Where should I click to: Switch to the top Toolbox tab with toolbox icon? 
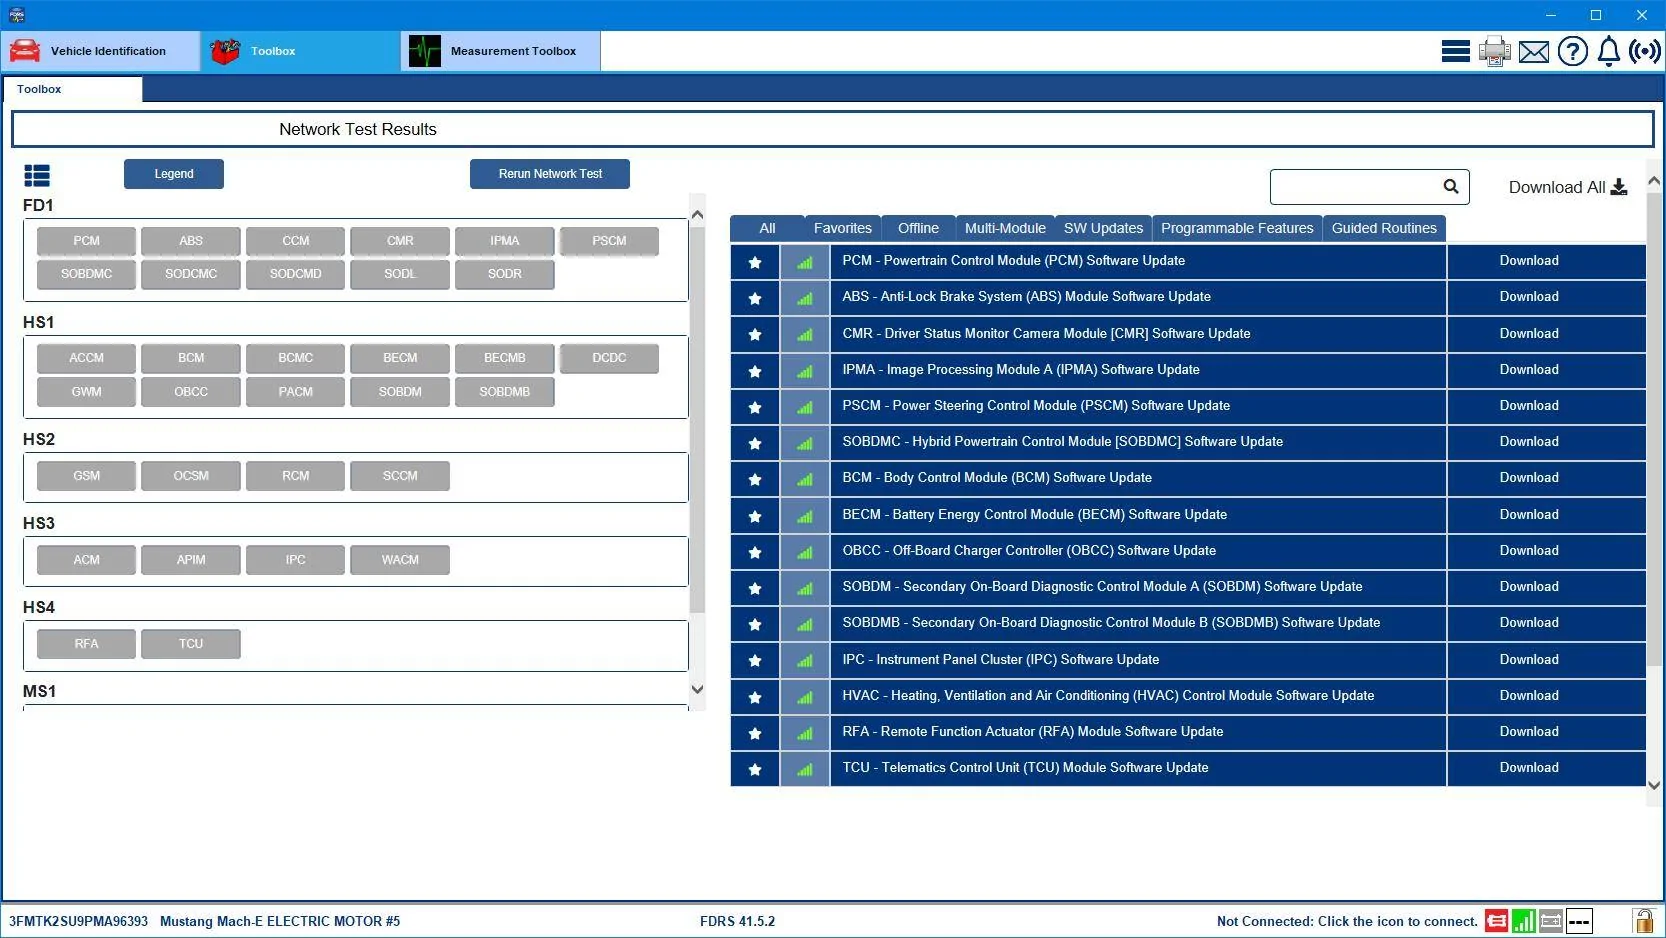[301, 51]
